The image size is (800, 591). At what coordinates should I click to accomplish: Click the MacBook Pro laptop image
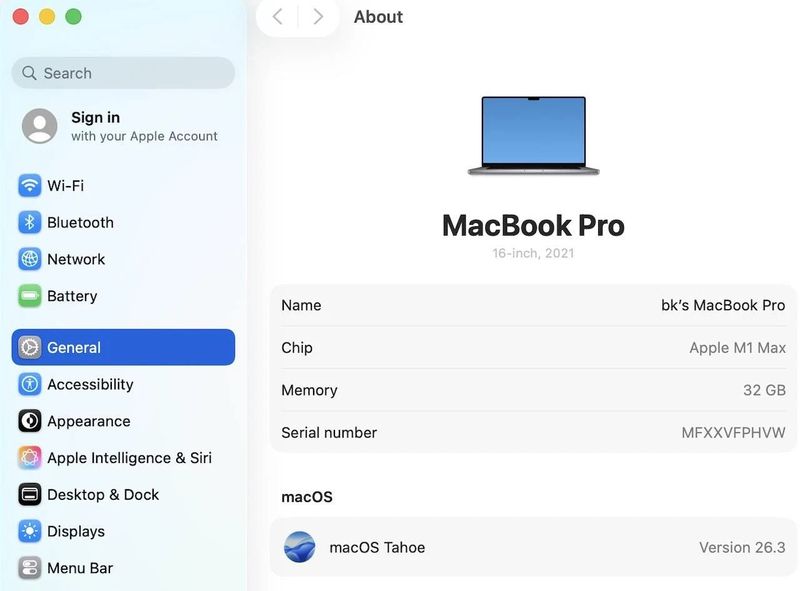533,136
